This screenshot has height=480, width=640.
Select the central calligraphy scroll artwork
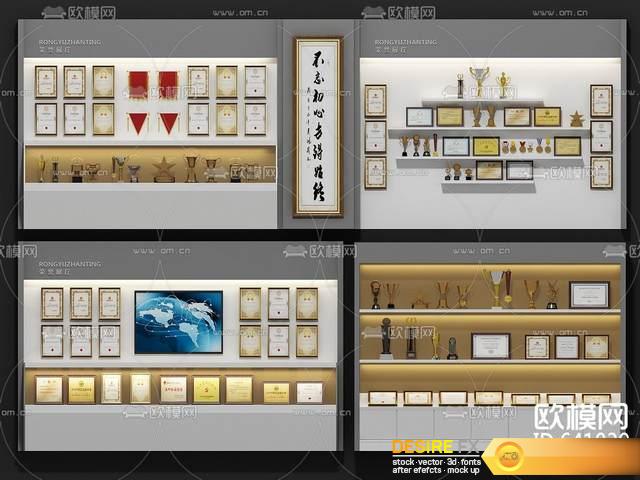pos(318,126)
